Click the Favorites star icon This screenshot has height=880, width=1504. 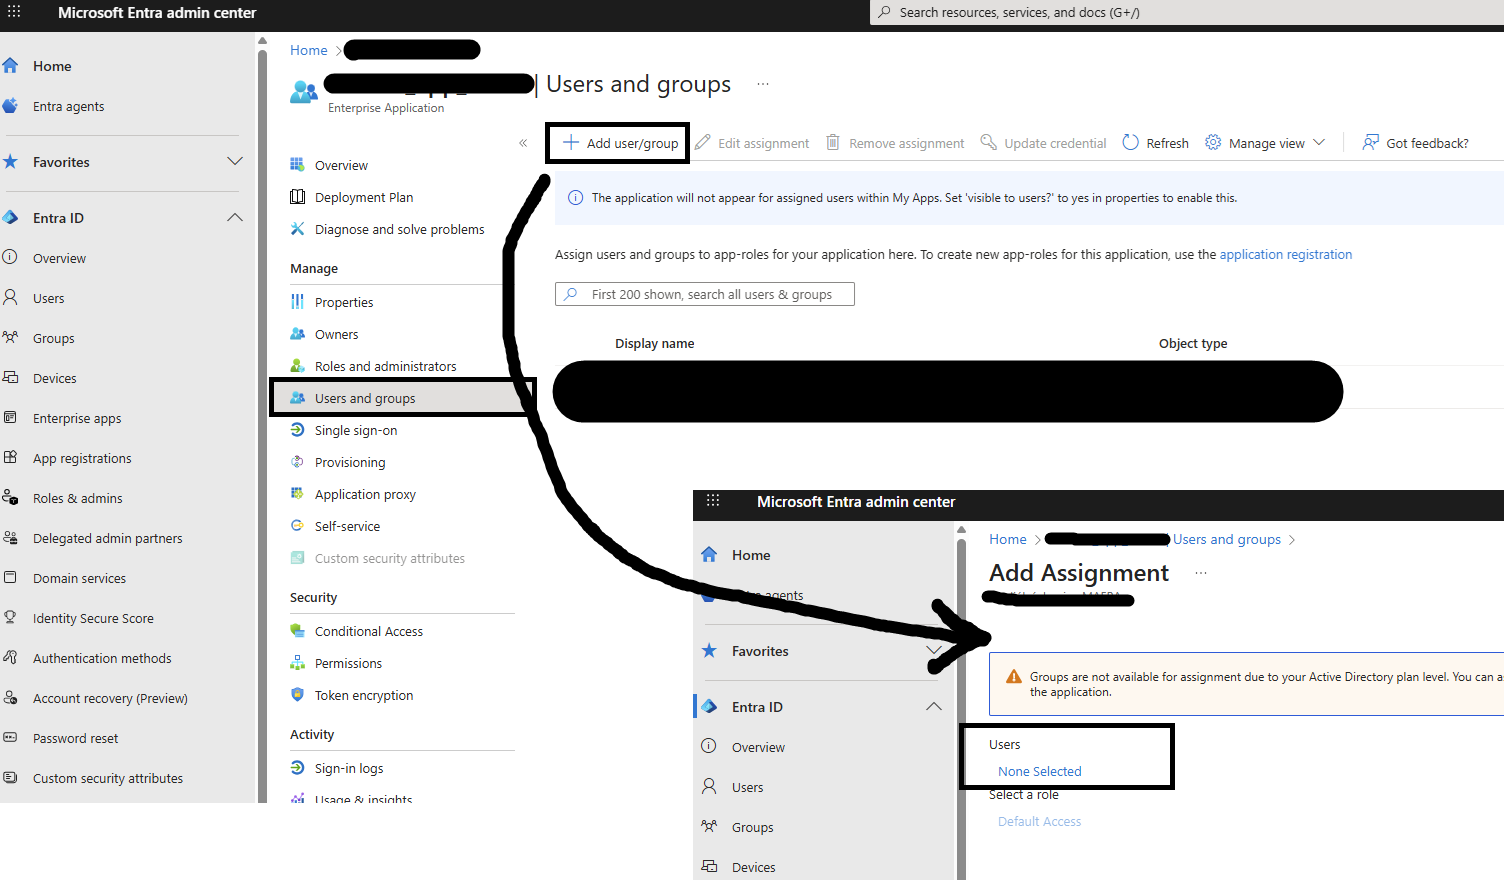(10, 162)
